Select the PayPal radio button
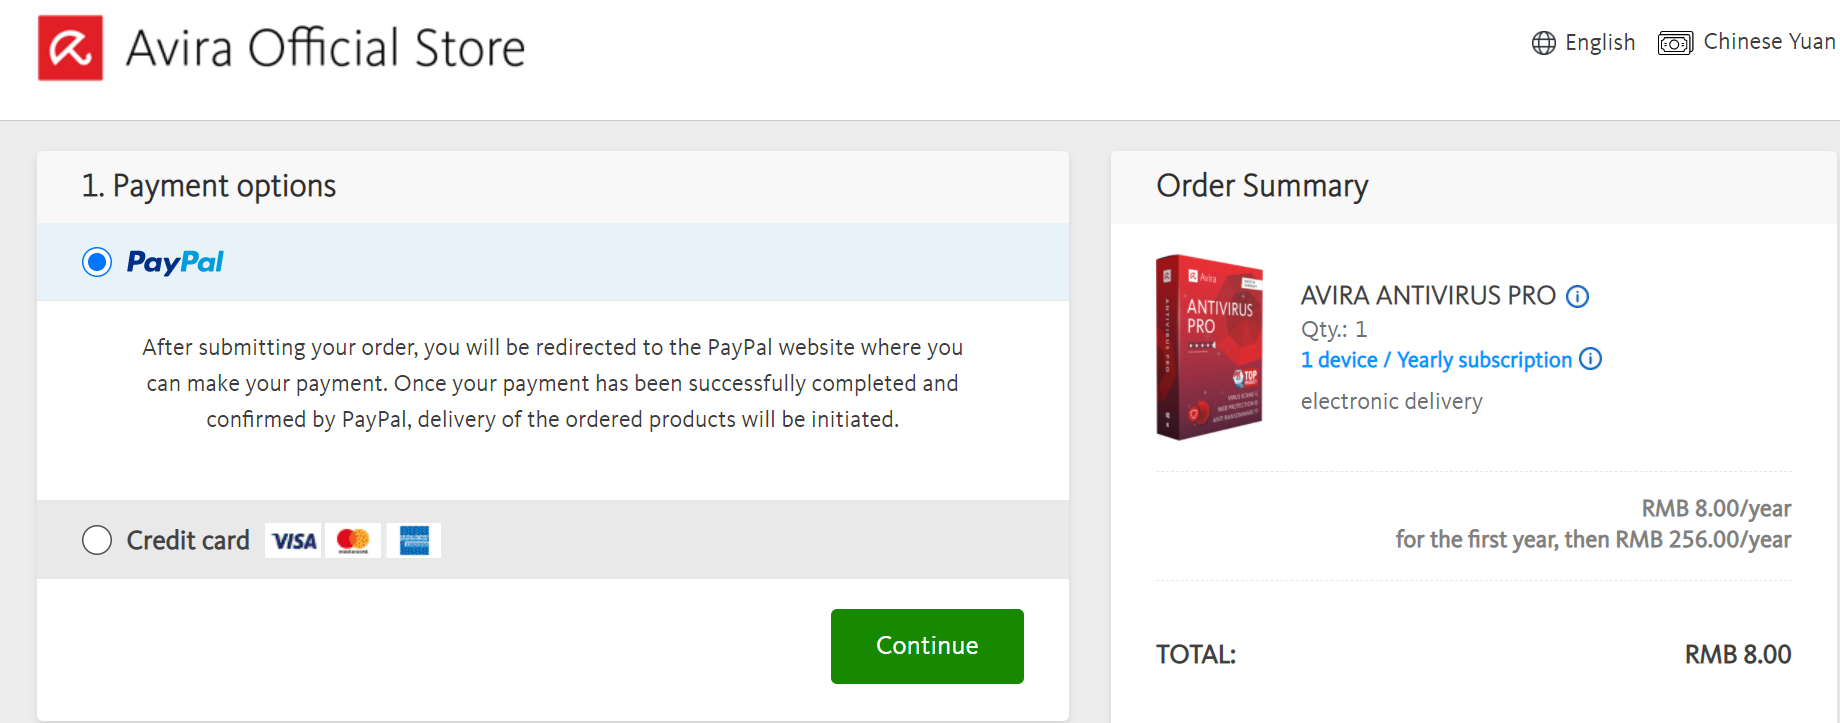This screenshot has width=1840, height=723. [97, 262]
